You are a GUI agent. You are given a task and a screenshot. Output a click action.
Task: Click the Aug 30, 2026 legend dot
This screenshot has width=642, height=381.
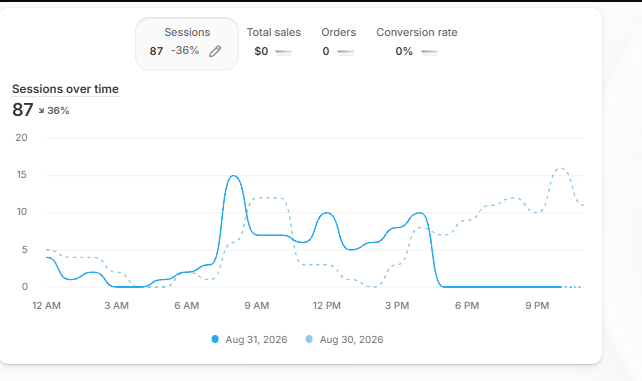point(309,339)
